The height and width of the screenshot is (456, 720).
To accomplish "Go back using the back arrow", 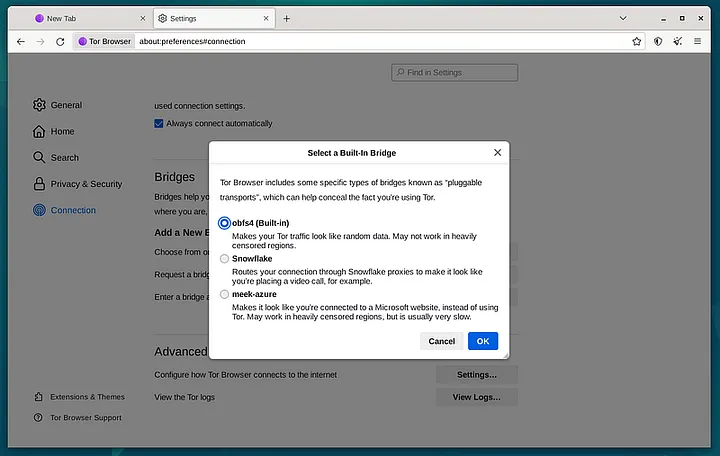I will tap(21, 41).
